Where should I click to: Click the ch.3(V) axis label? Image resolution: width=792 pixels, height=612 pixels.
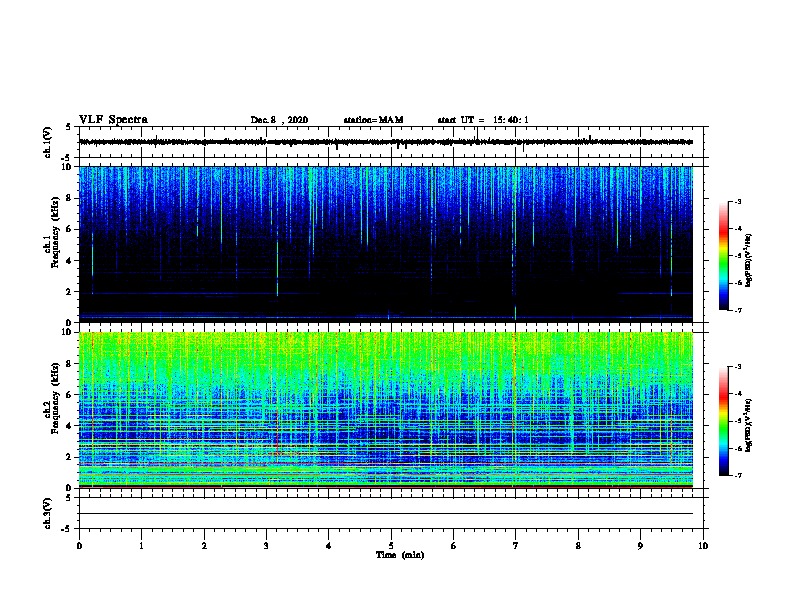(x=48, y=513)
